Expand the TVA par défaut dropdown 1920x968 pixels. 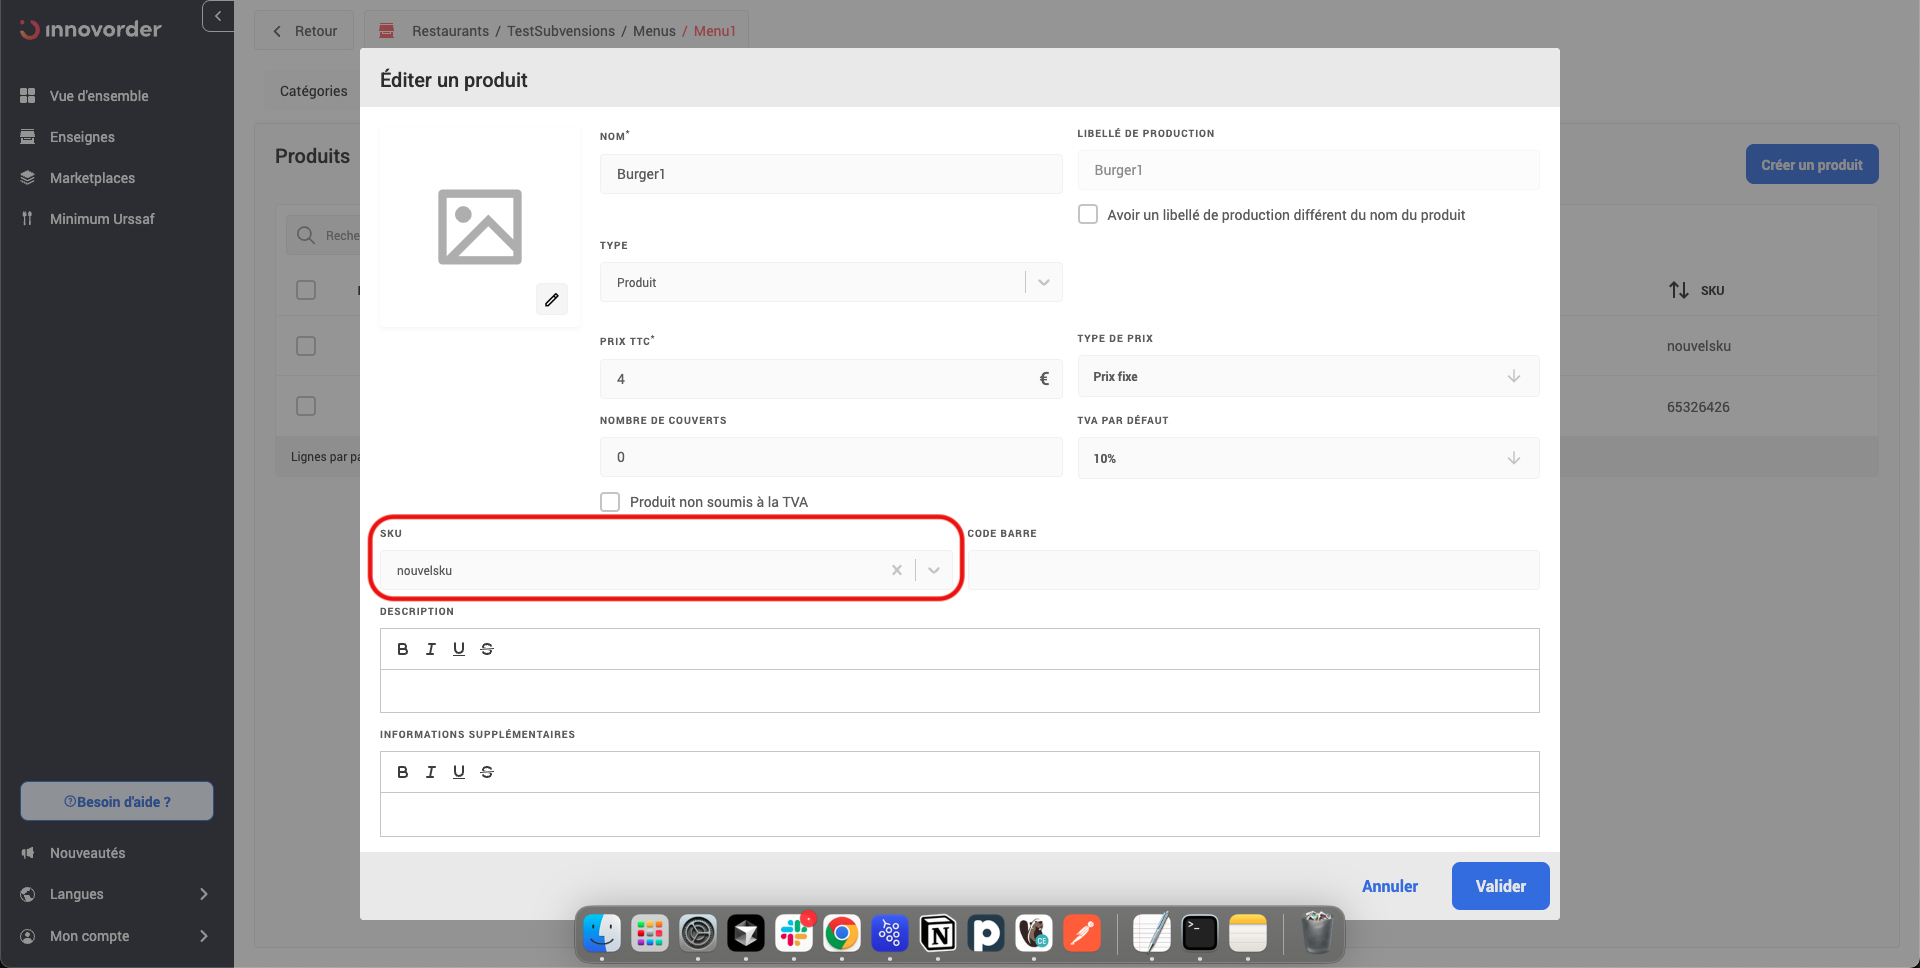pos(1307,458)
